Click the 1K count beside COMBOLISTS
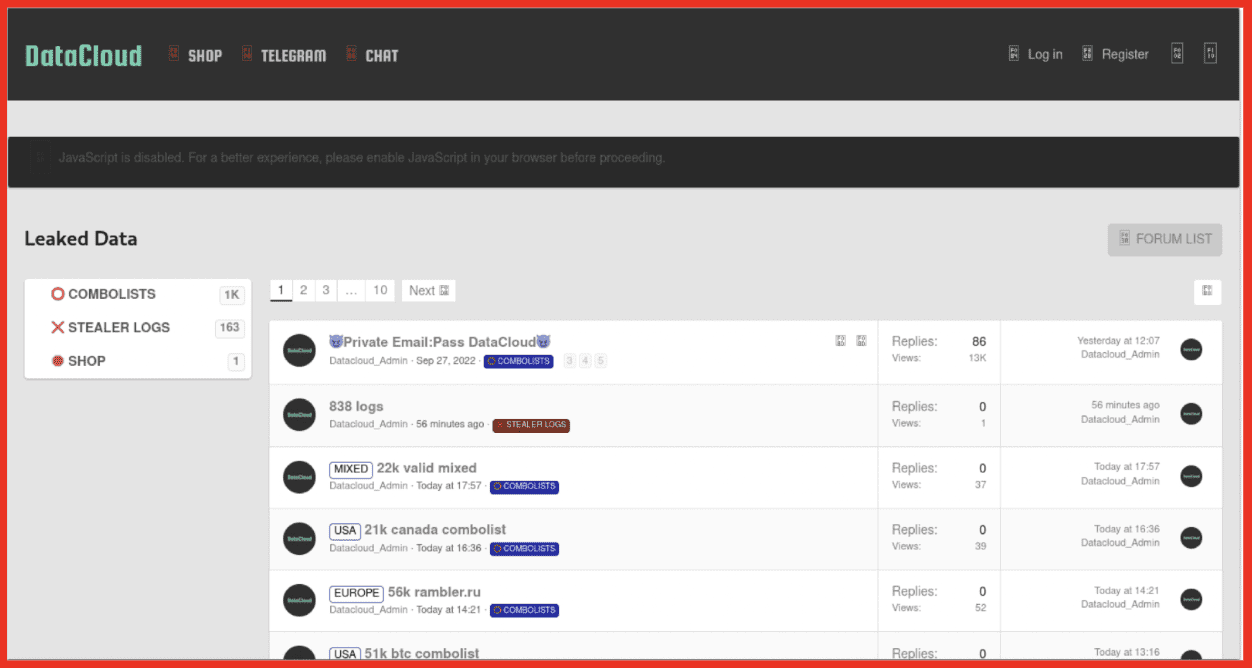Image resolution: width=1252 pixels, height=668 pixels. click(x=232, y=295)
